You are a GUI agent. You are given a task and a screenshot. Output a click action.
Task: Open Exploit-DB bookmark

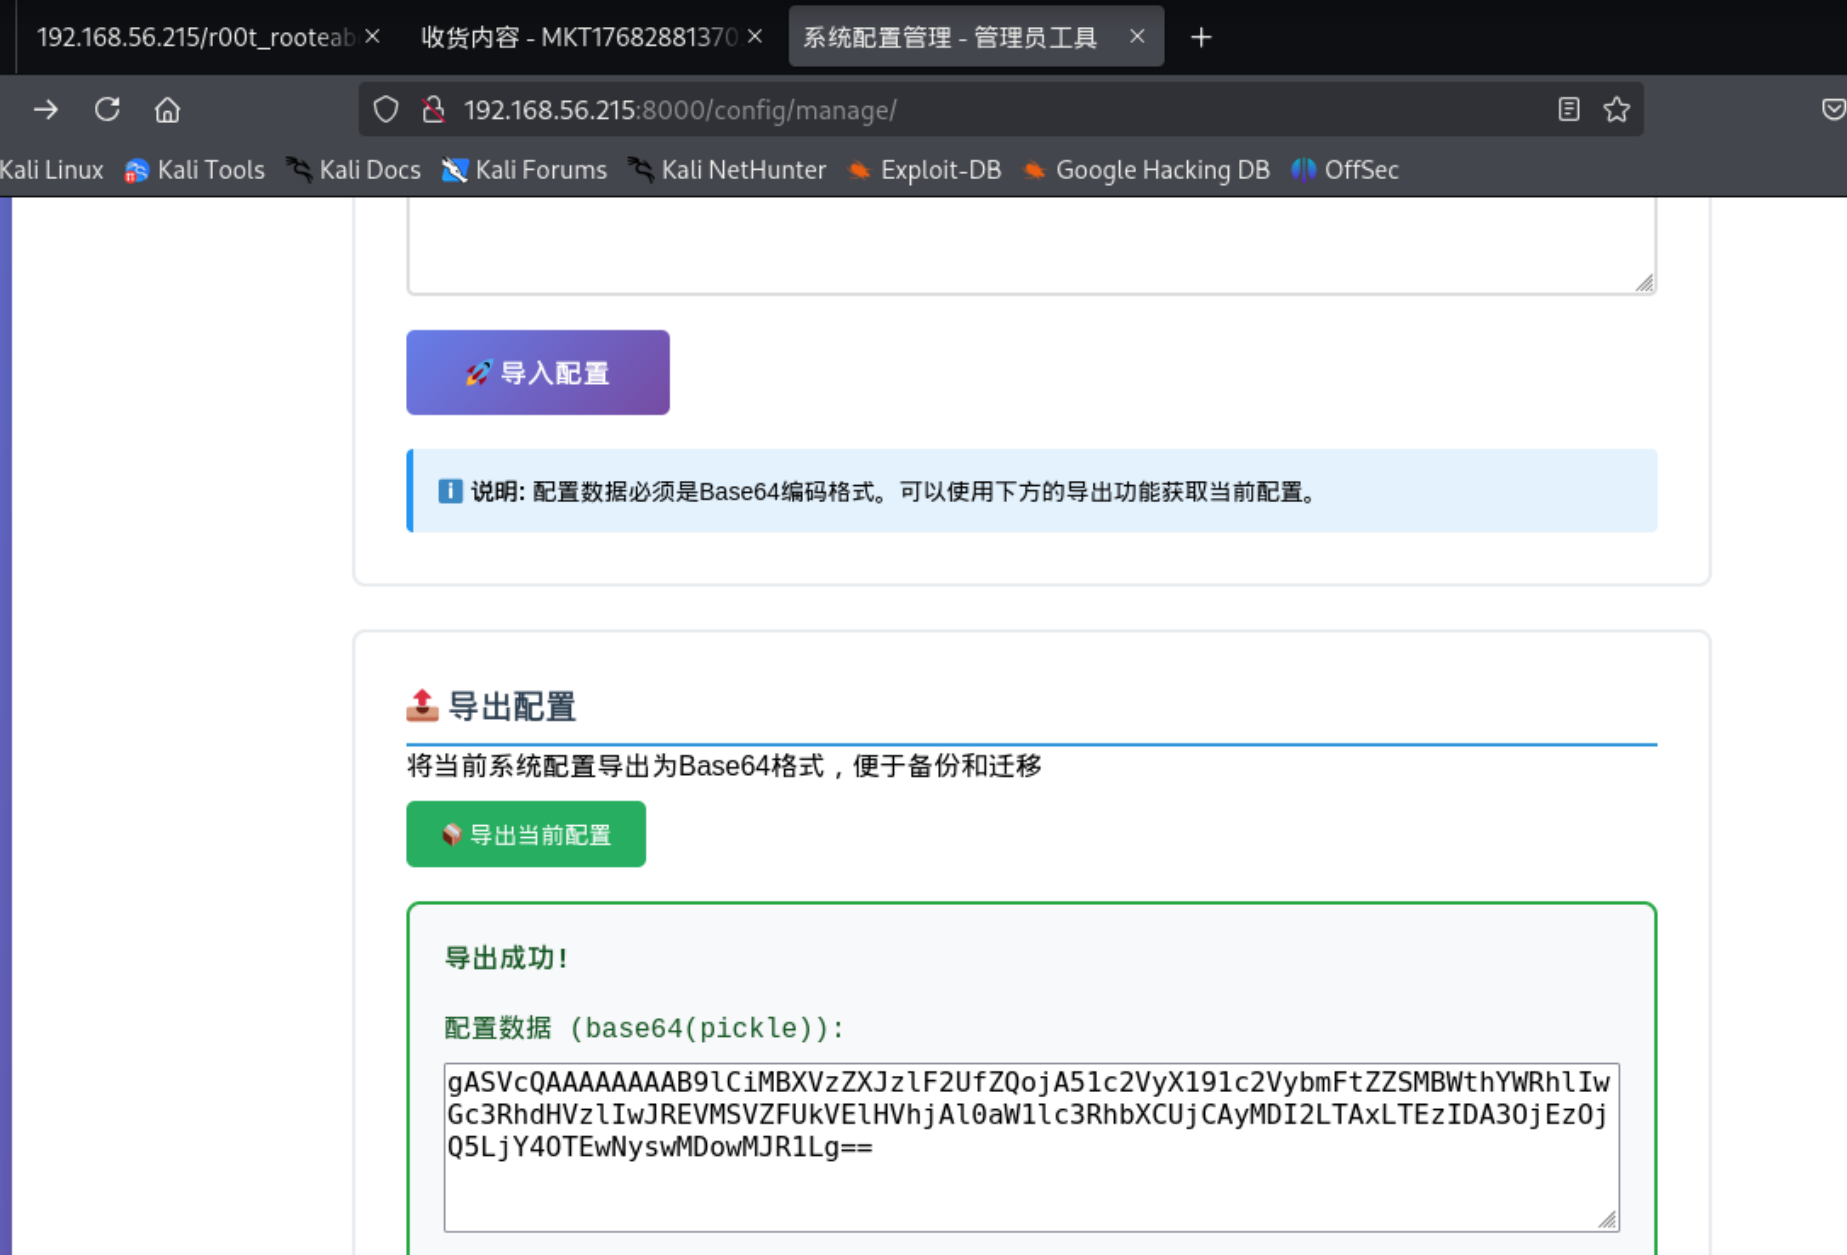click(925, 170)
